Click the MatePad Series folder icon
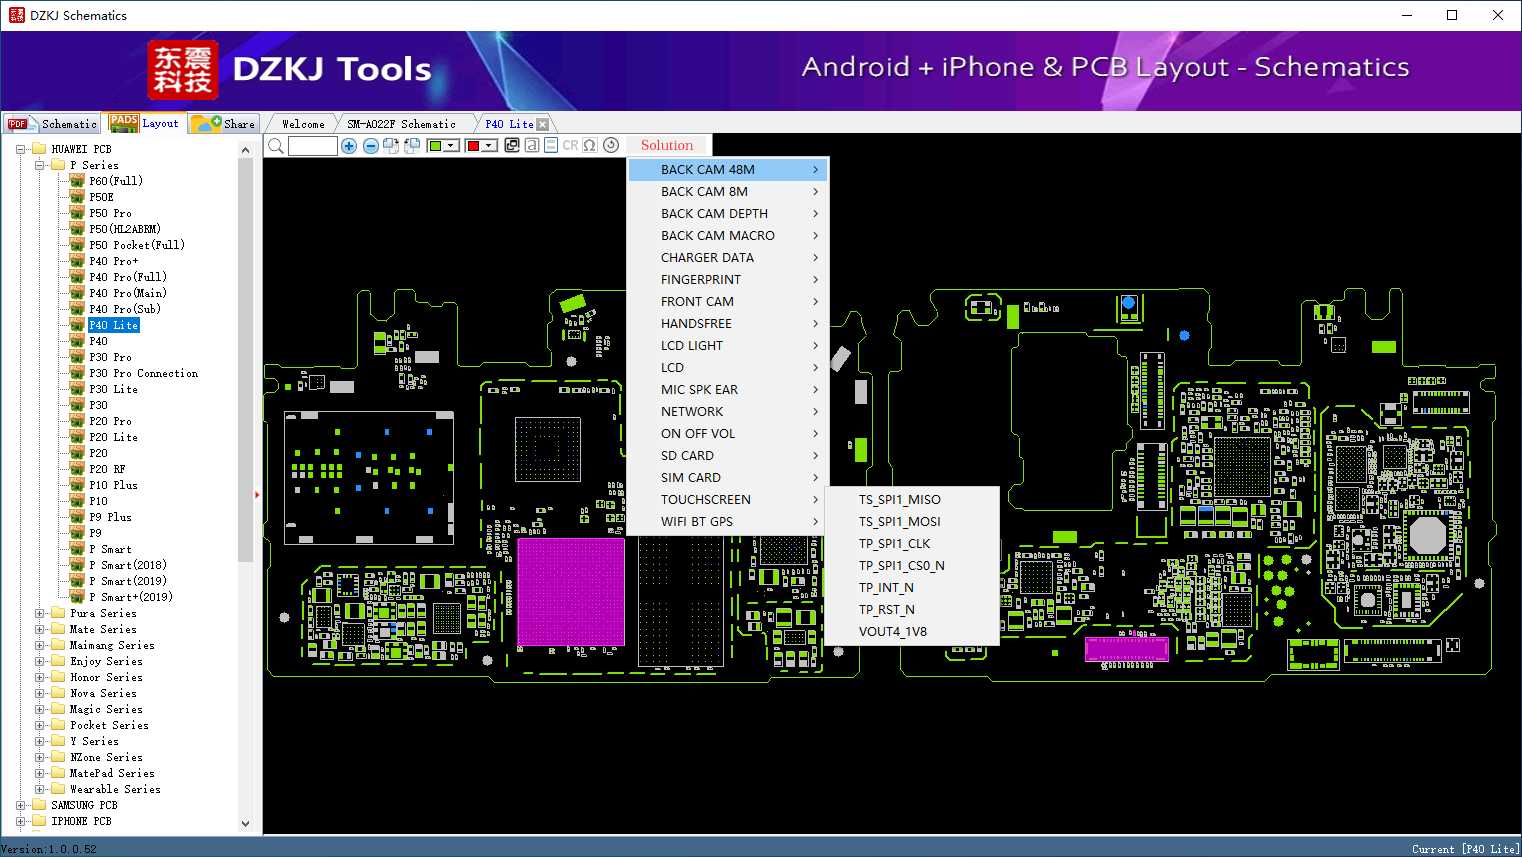Screen dimensions: 1522x857 pos(58,773)
